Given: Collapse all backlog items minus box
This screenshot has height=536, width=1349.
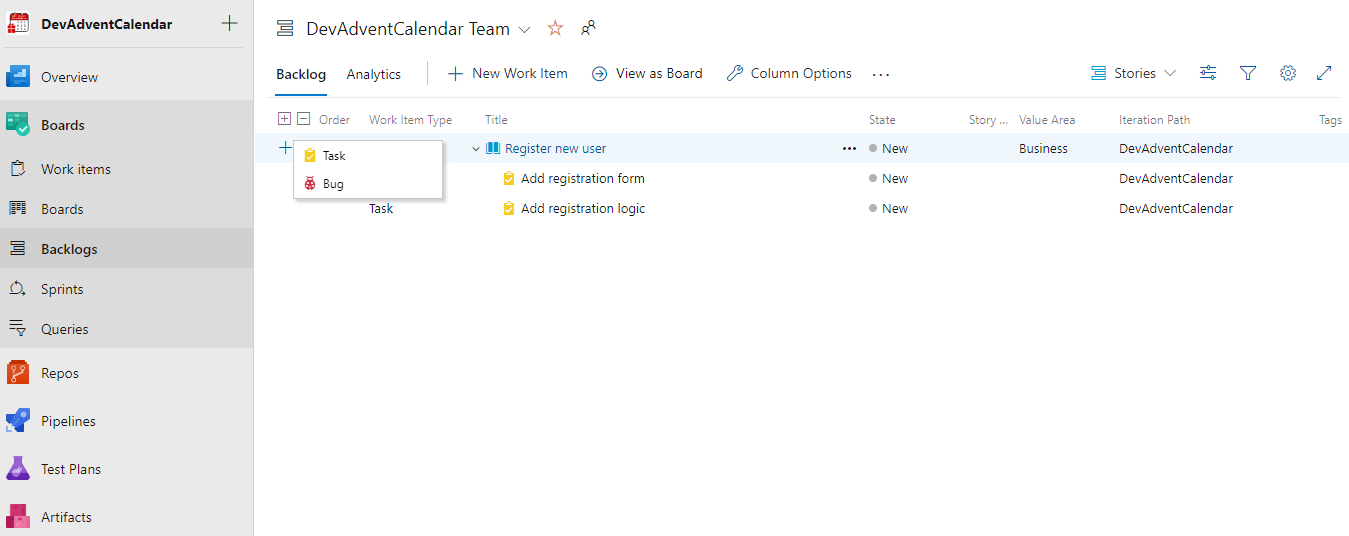Looking at the screenshot, I should [304, 119].
